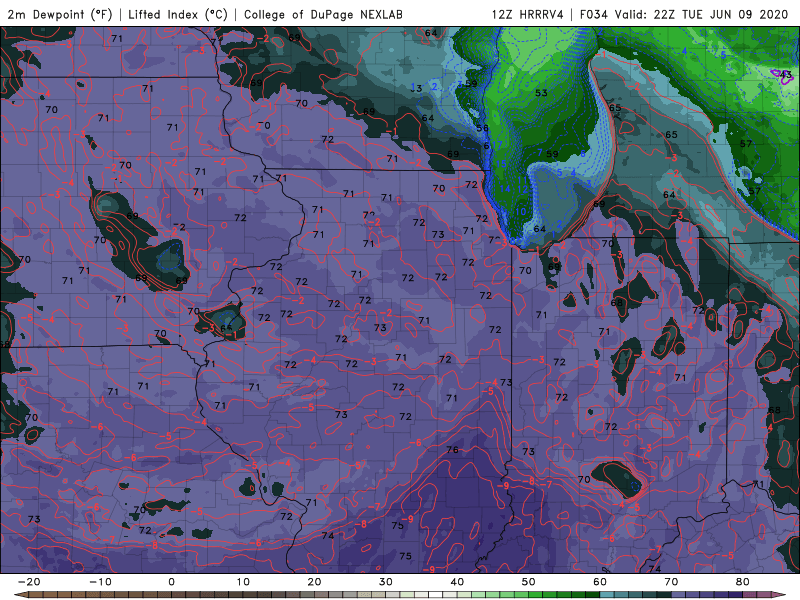This screenshot has height=600, width=800.
Task: Click the '-10' color scale label
Action: point(100,582)
